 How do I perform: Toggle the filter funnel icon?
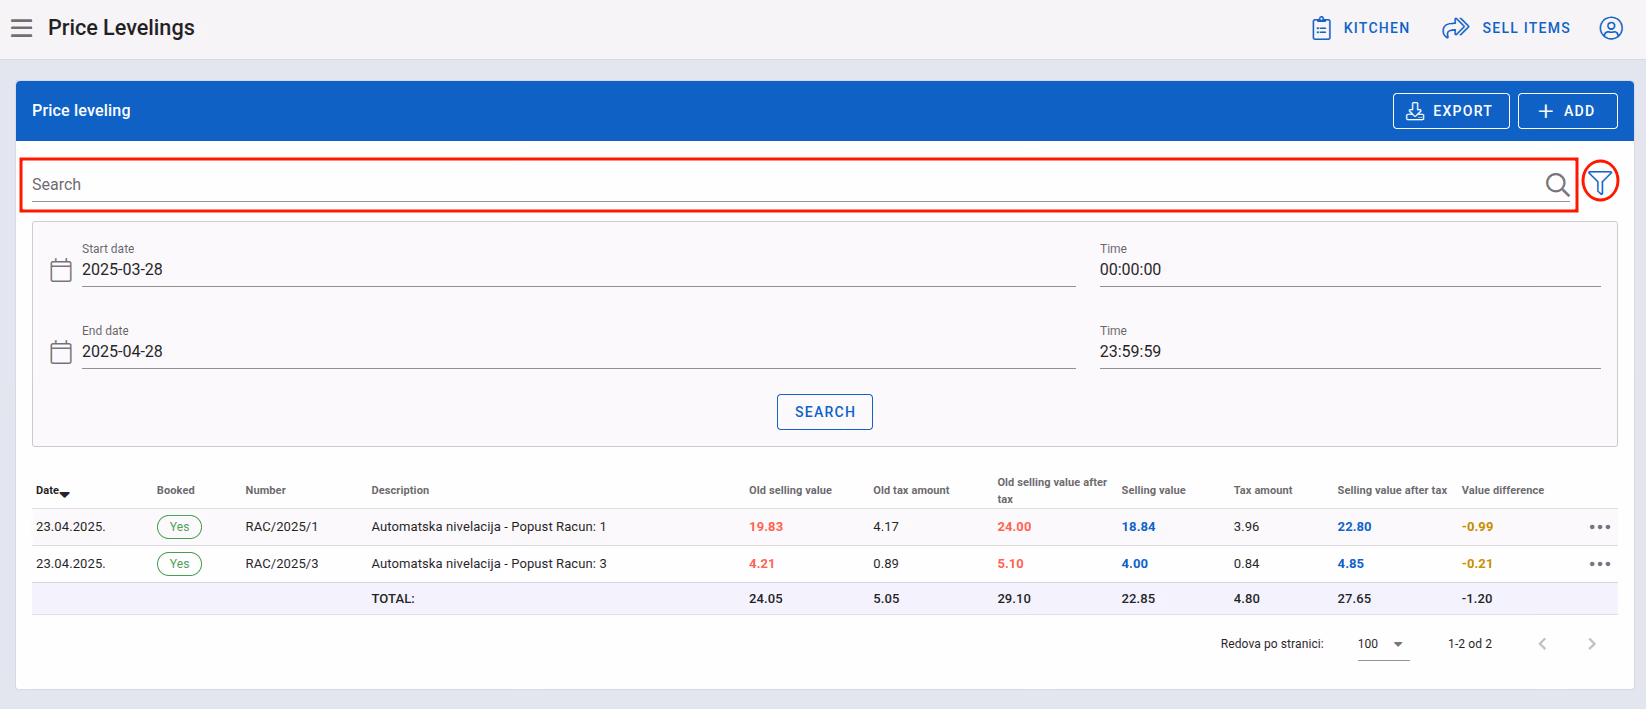[1600, 181]
